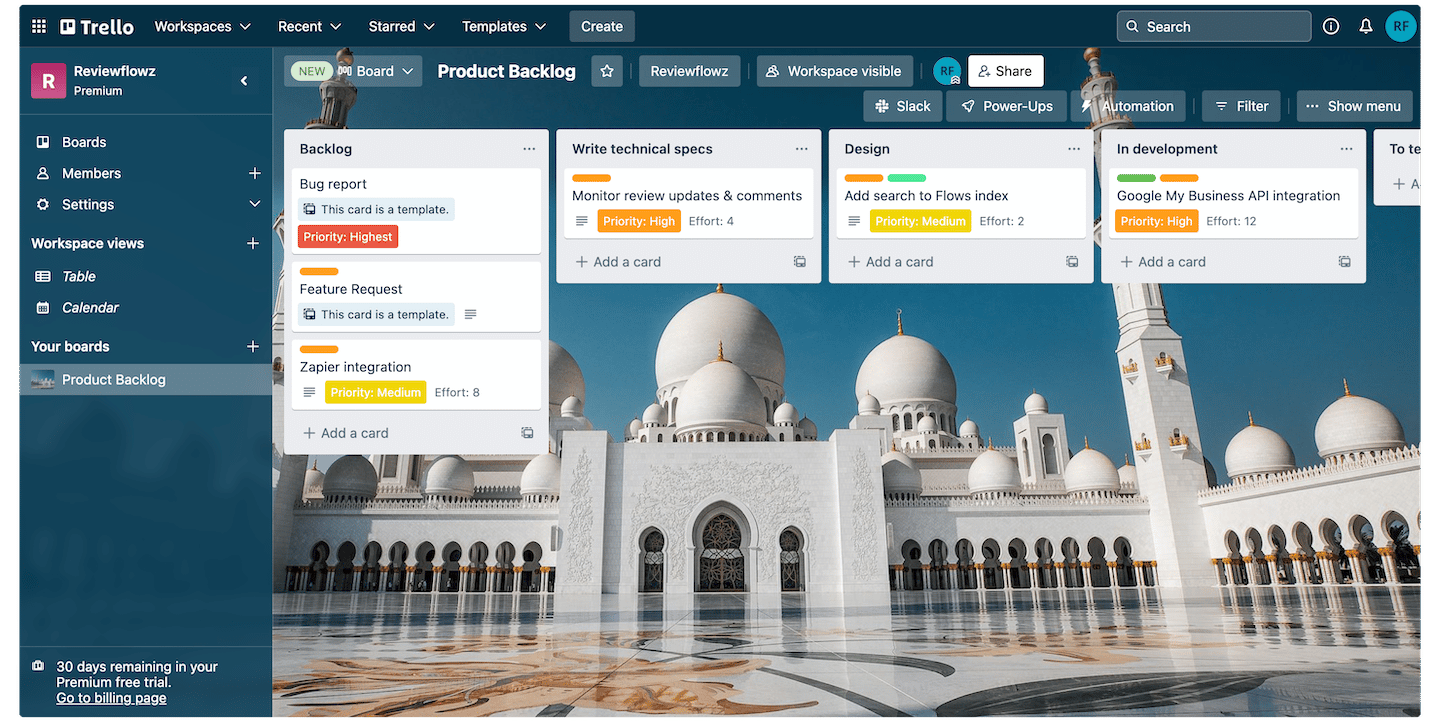The width and height of the screenshot is (1440, 722).
Task: Create from template in Backlog list
Action: pyautogui.click(x=527, y=433)
